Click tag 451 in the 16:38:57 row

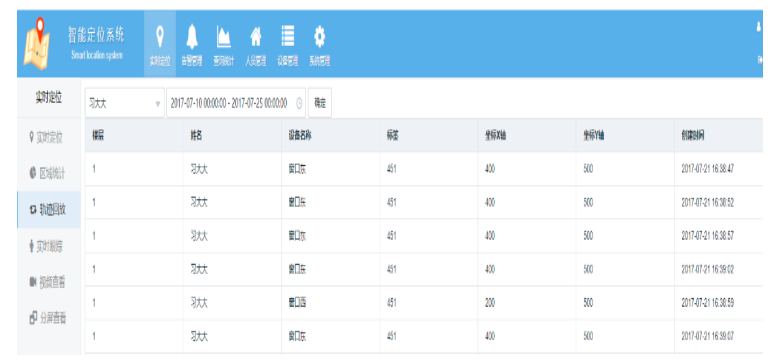coord(391,236)
